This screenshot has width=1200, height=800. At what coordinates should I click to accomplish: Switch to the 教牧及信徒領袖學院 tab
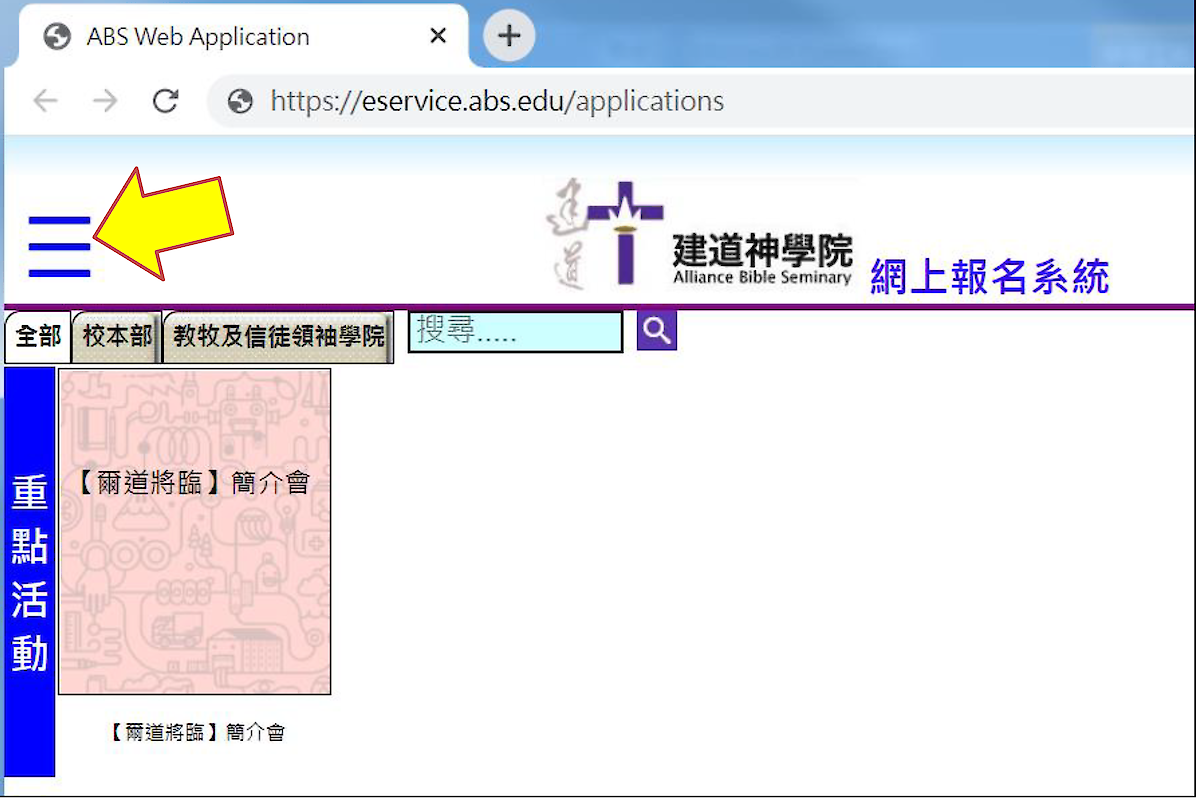[x=278, y=336]
